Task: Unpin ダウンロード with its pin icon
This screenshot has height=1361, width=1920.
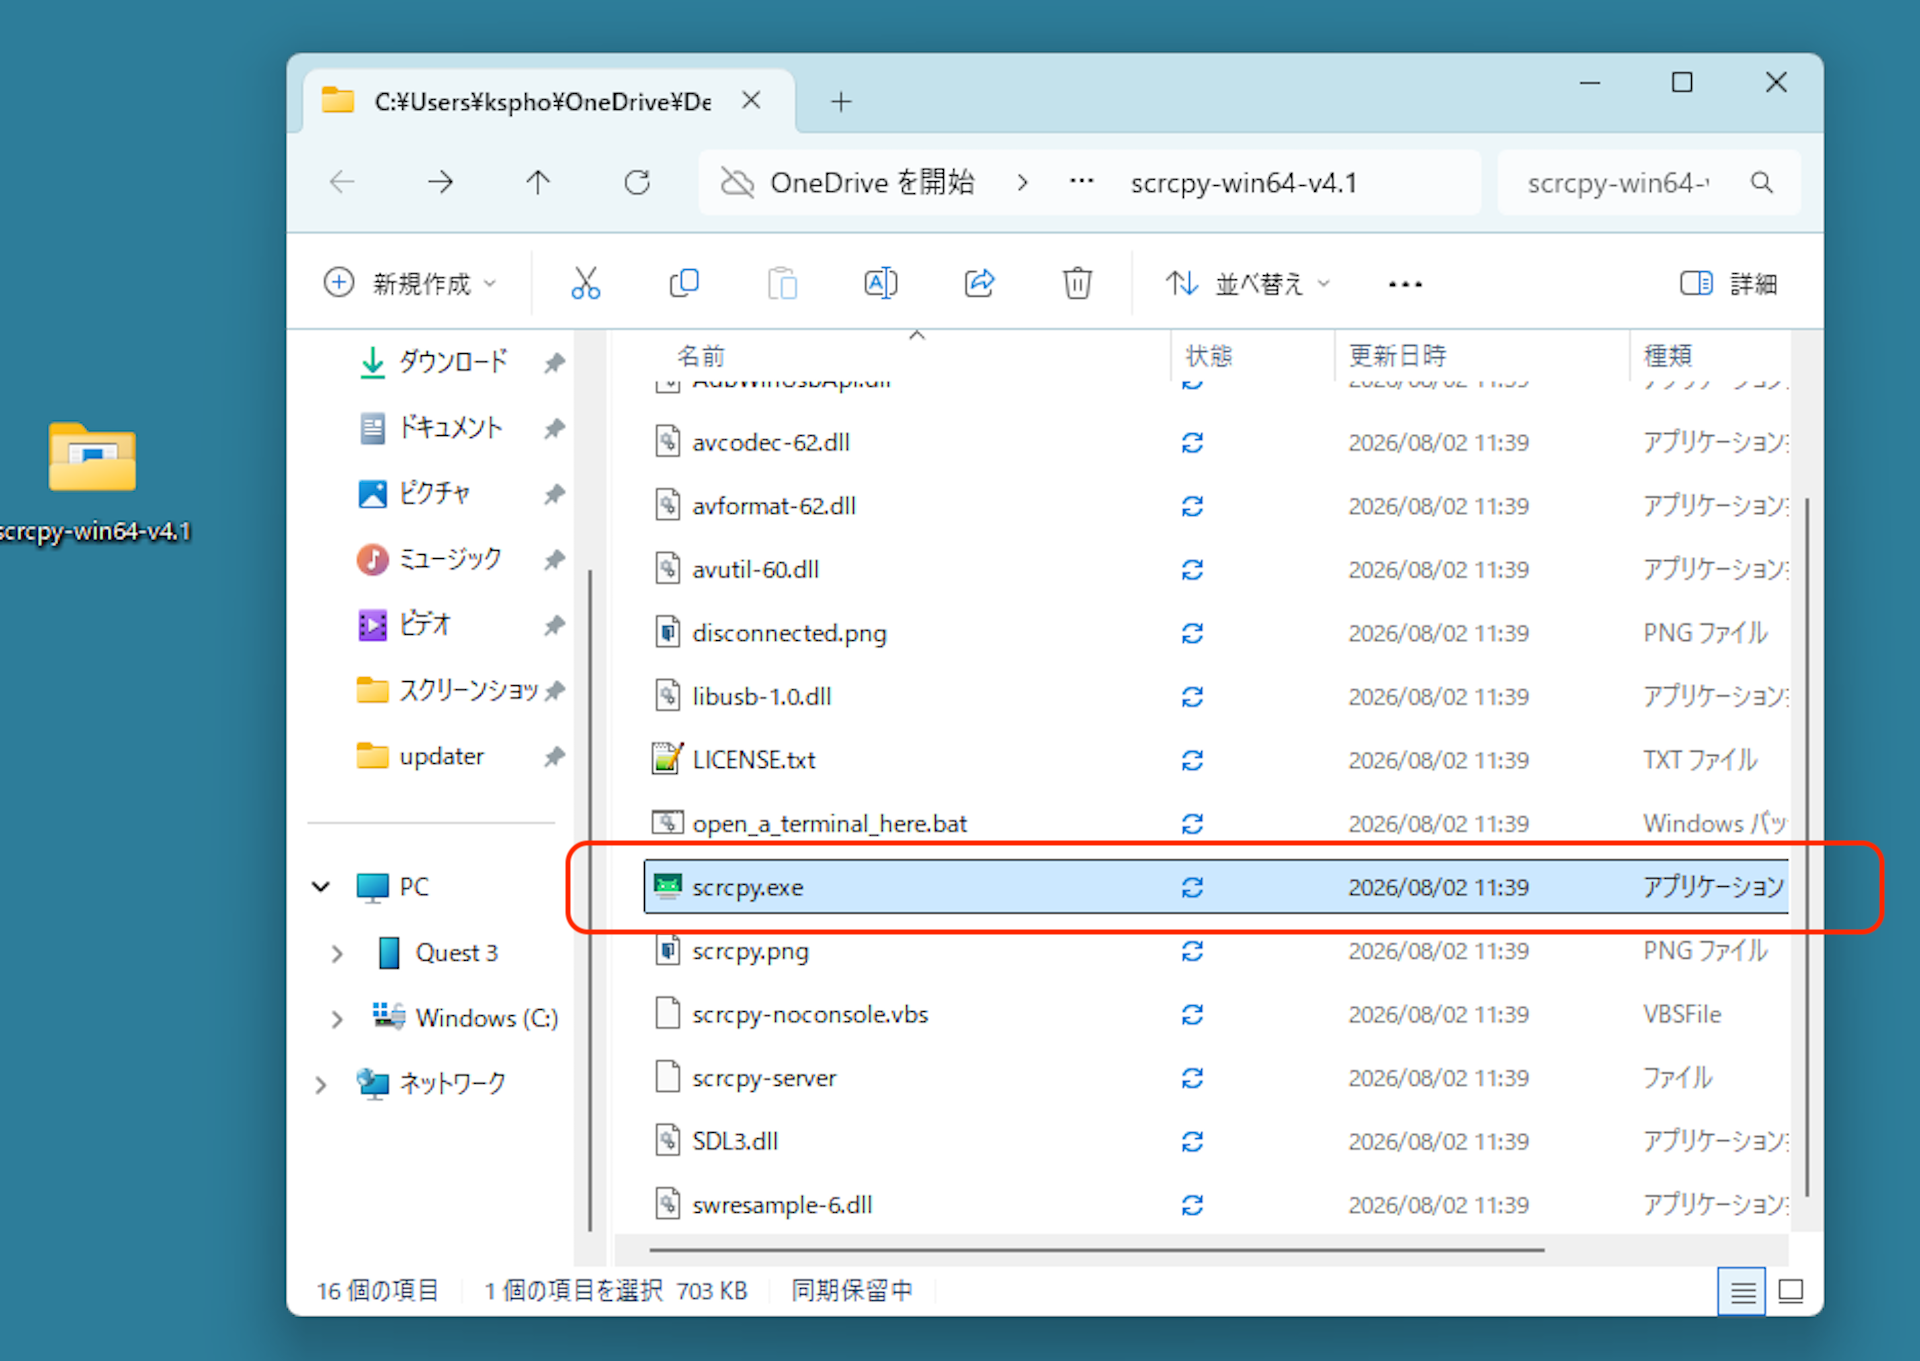Action: tap(554, 363)
